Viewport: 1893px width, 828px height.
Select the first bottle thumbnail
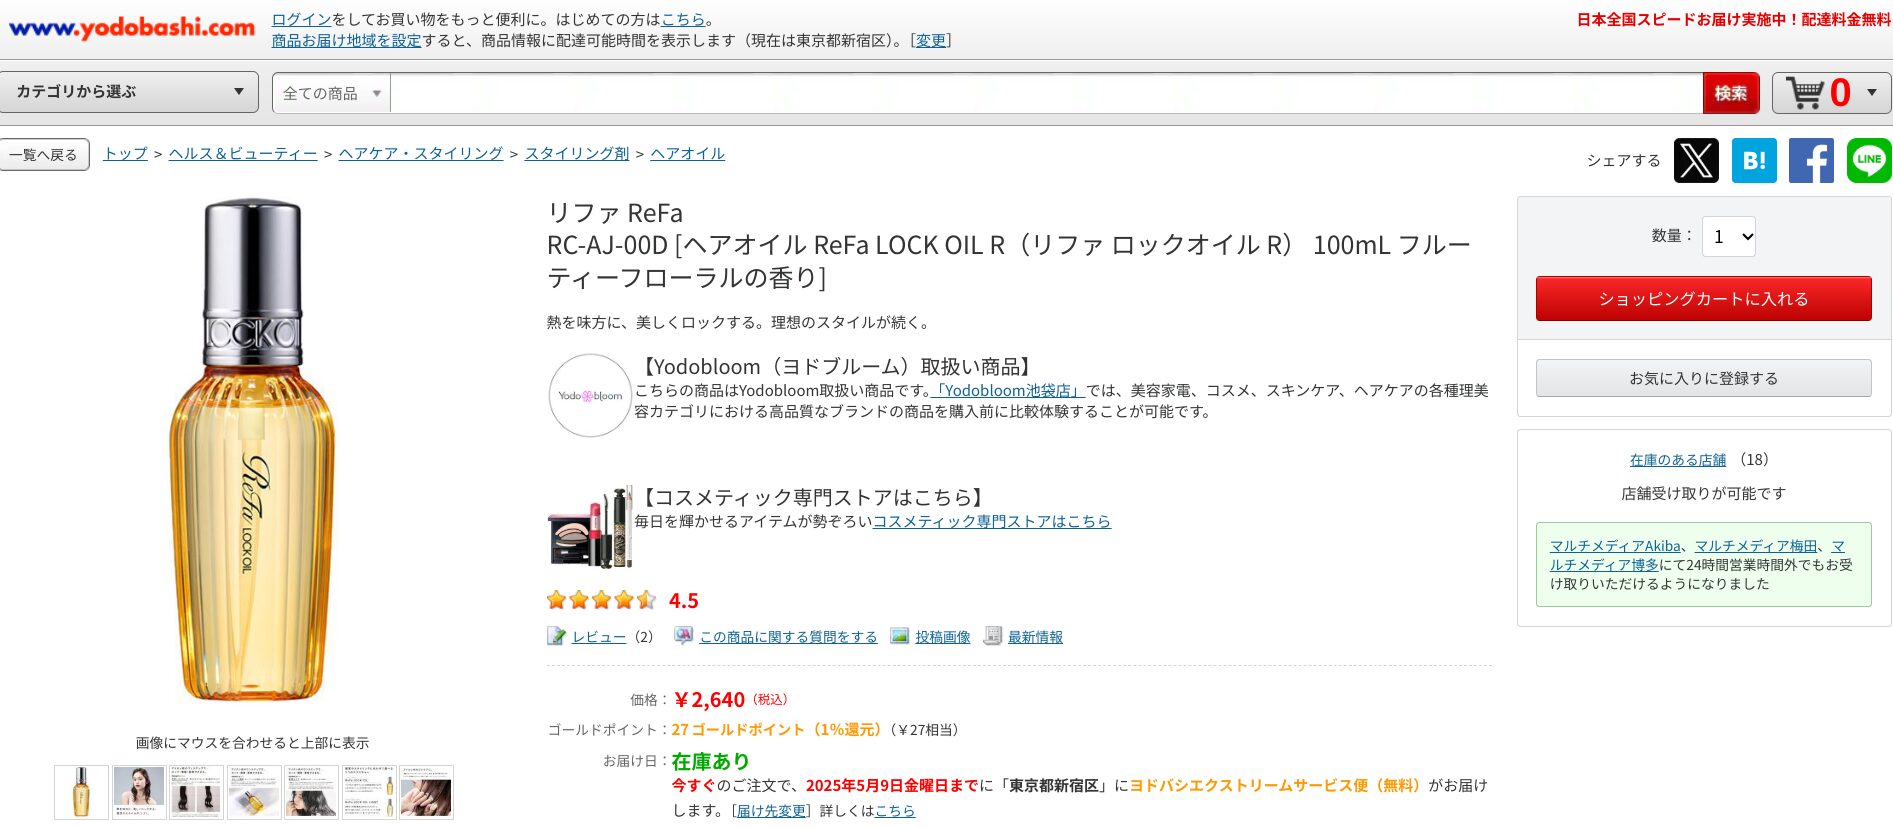tap(81, 793)
